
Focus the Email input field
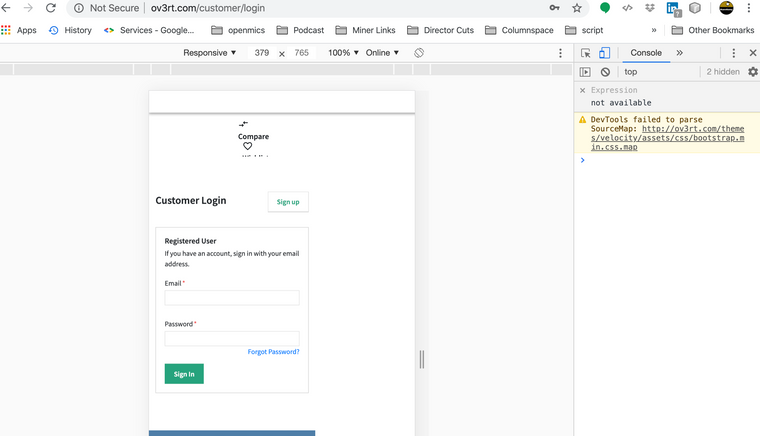[x=232, y=297]
